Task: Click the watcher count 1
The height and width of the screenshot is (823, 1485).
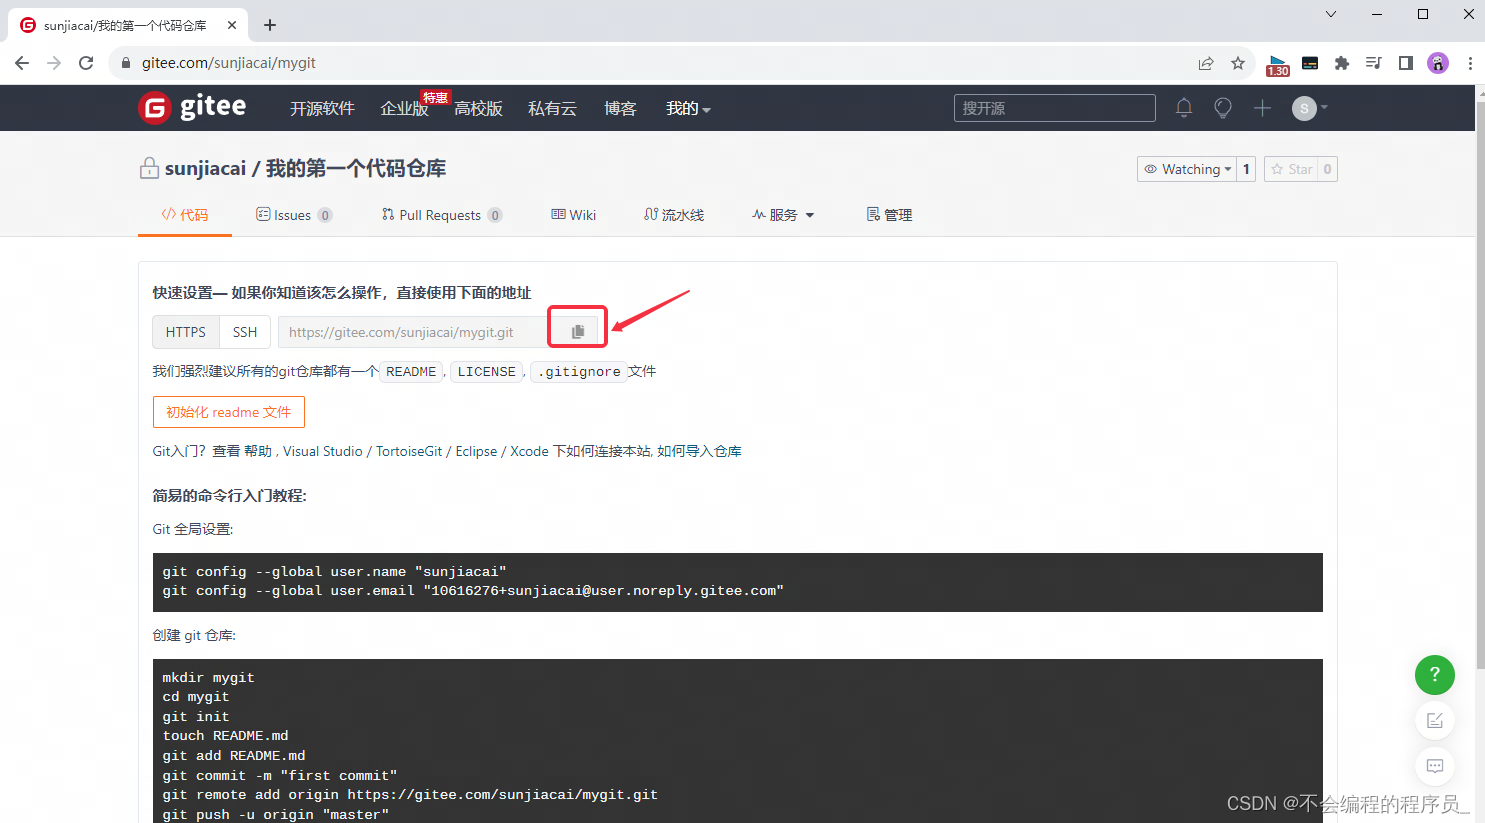Action: point(1246,169)
